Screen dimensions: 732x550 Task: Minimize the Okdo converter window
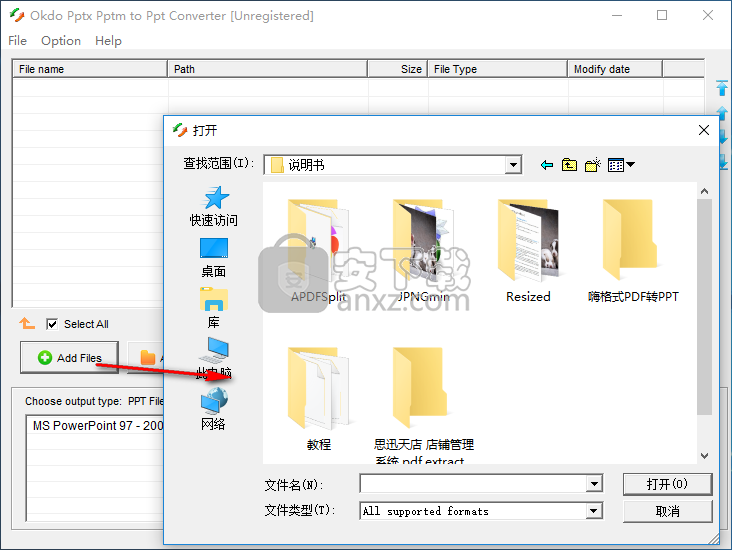pos(617,15)
